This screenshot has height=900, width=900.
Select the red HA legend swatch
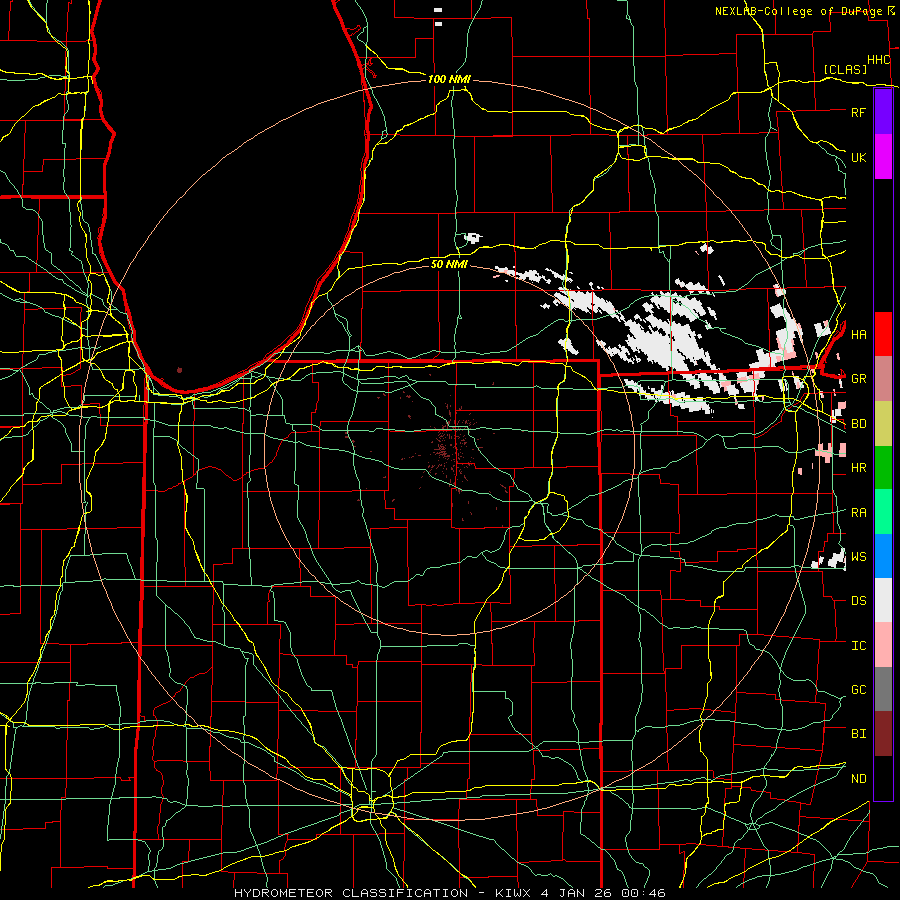click(883, 334)
